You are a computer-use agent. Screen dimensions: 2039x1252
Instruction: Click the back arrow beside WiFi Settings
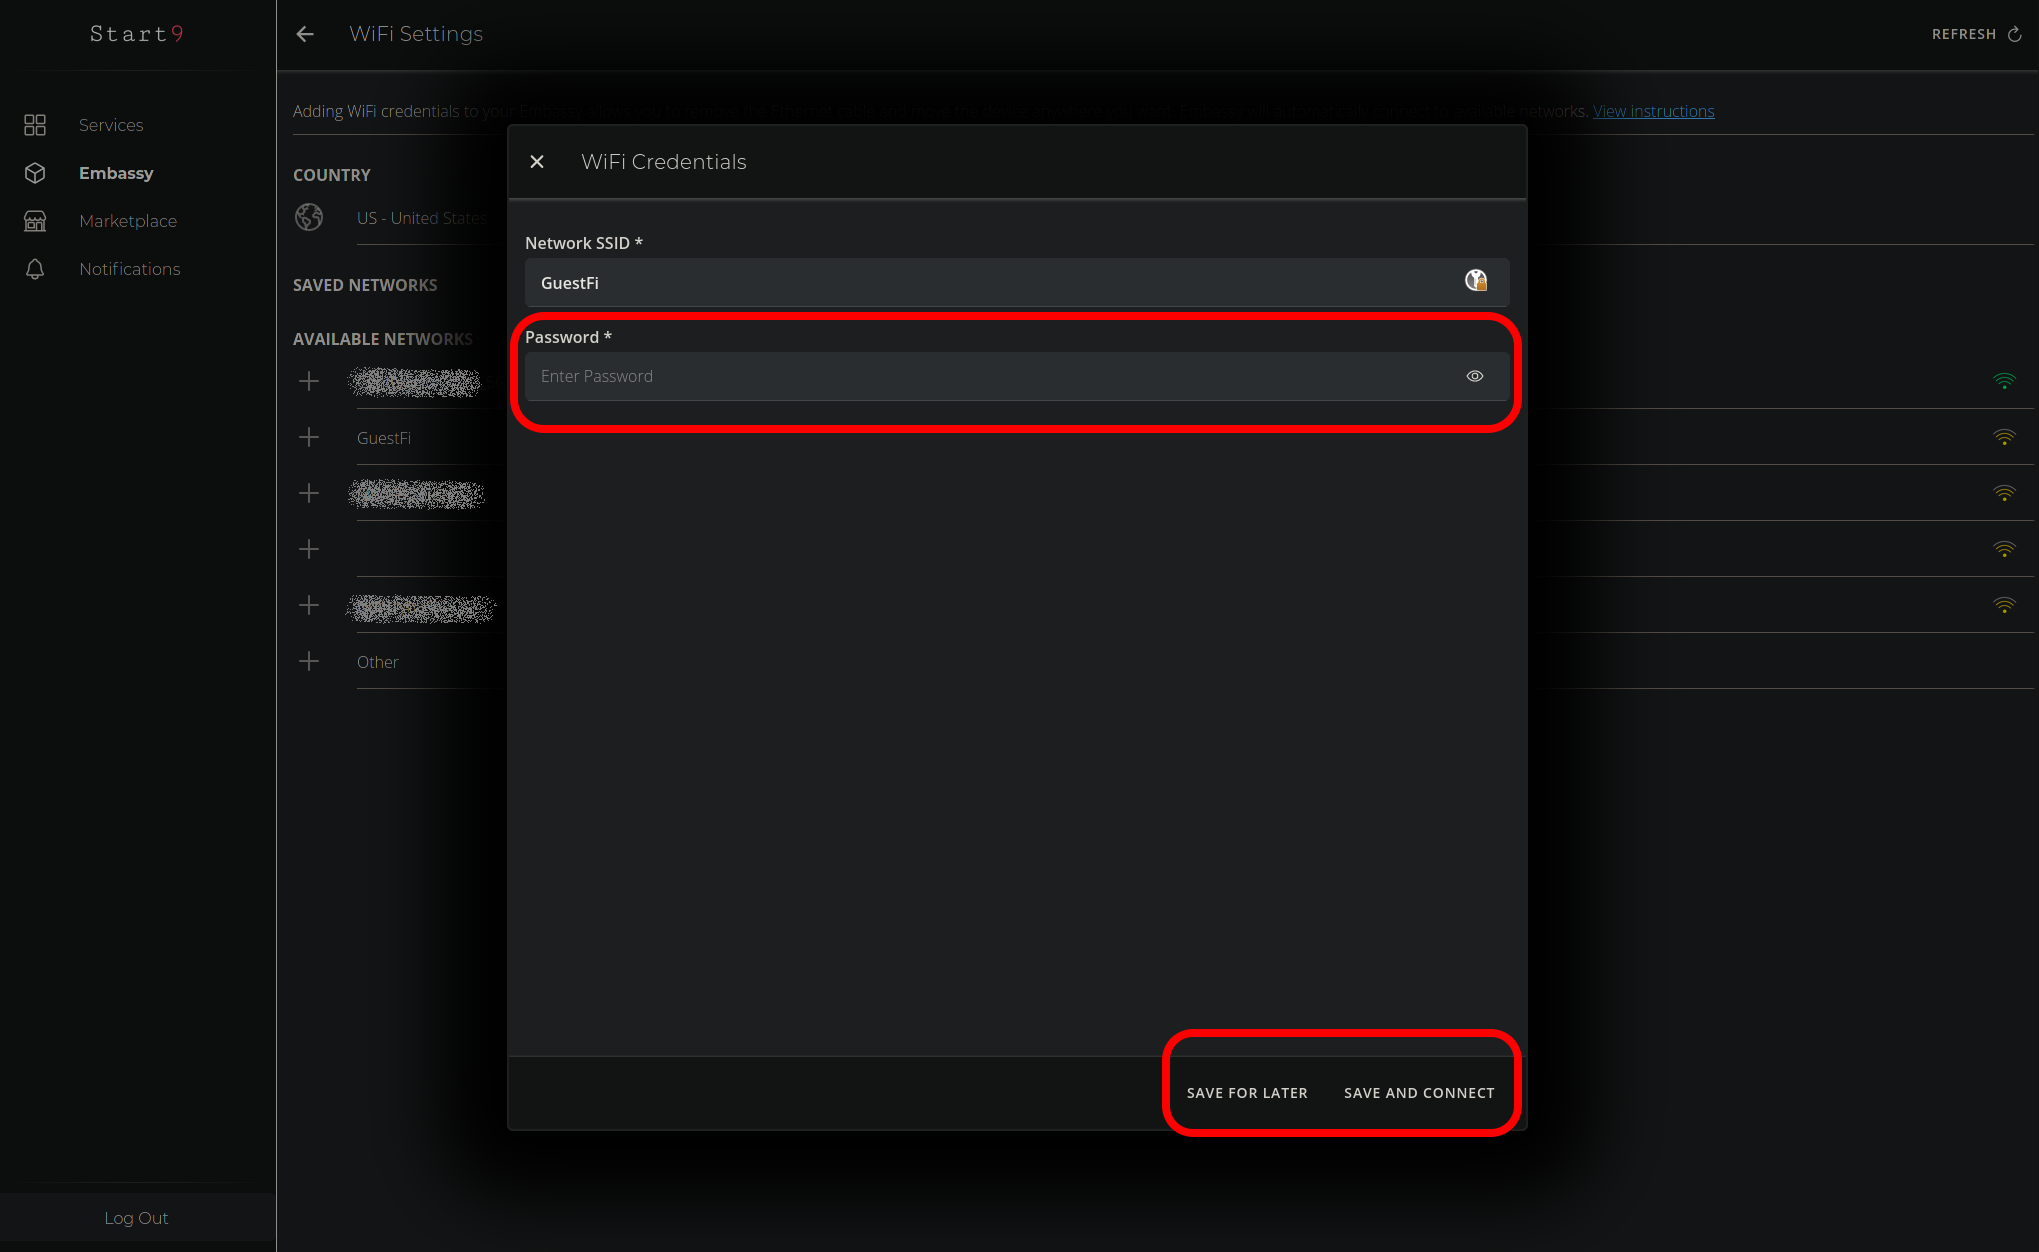pos(305,34)
